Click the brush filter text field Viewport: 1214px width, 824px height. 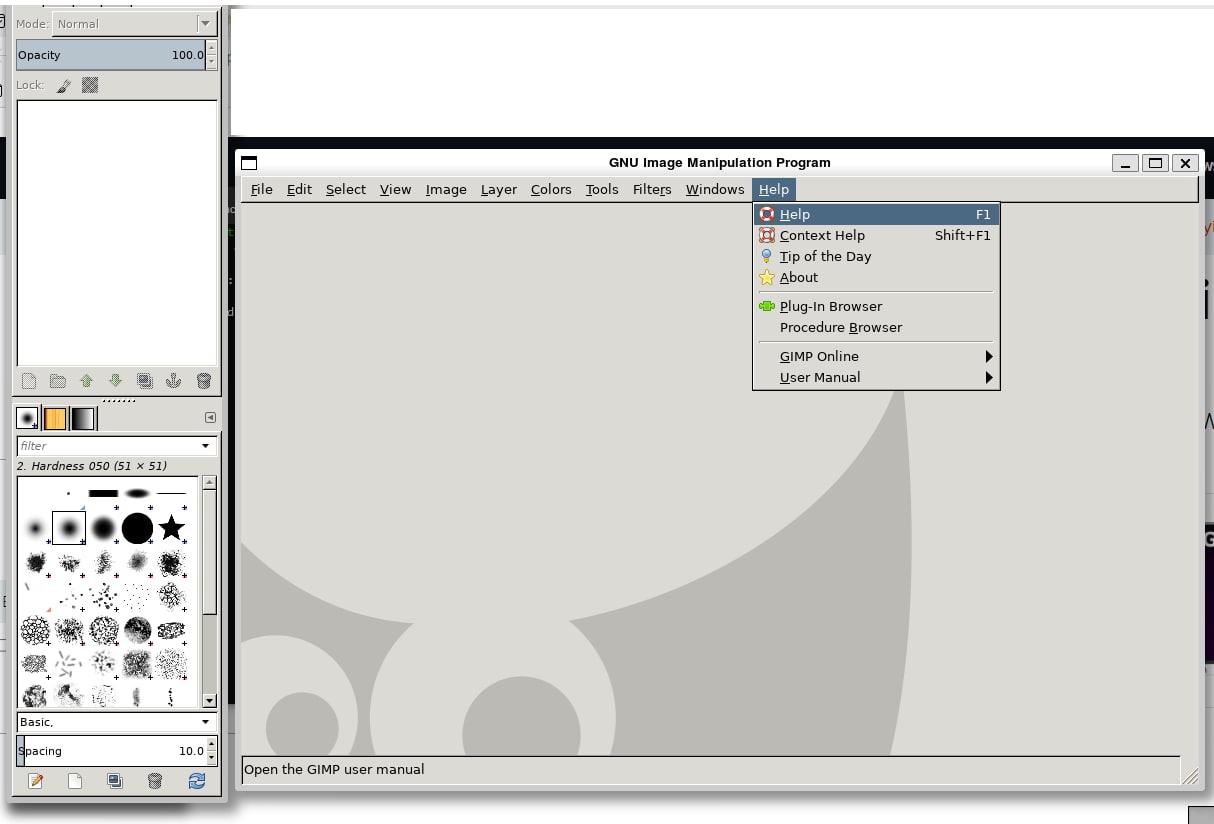[x=106, y=446]
